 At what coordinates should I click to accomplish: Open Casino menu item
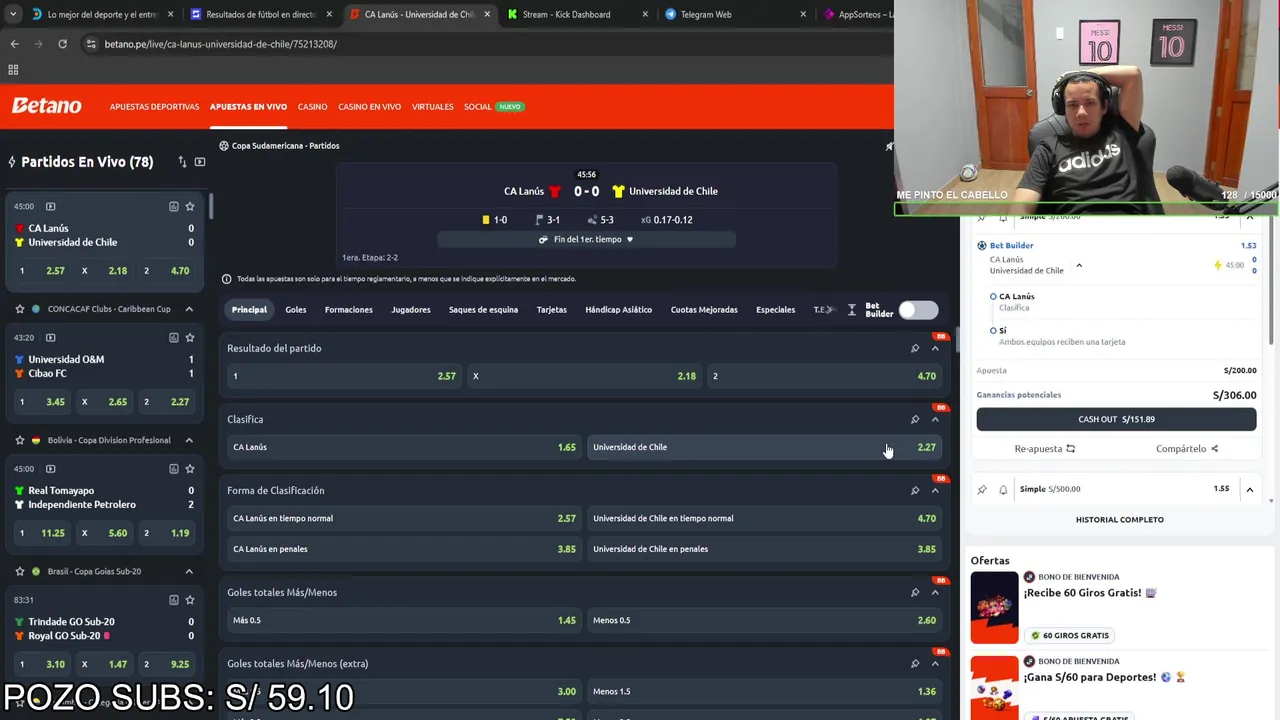coord(312,107)
